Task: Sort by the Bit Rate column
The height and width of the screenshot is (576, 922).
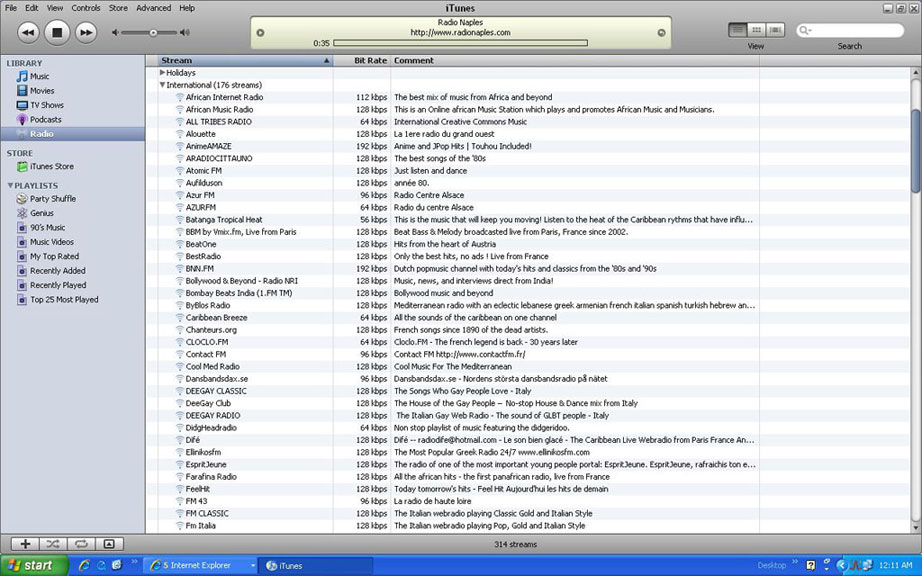Action: click(x=362, y=61)
